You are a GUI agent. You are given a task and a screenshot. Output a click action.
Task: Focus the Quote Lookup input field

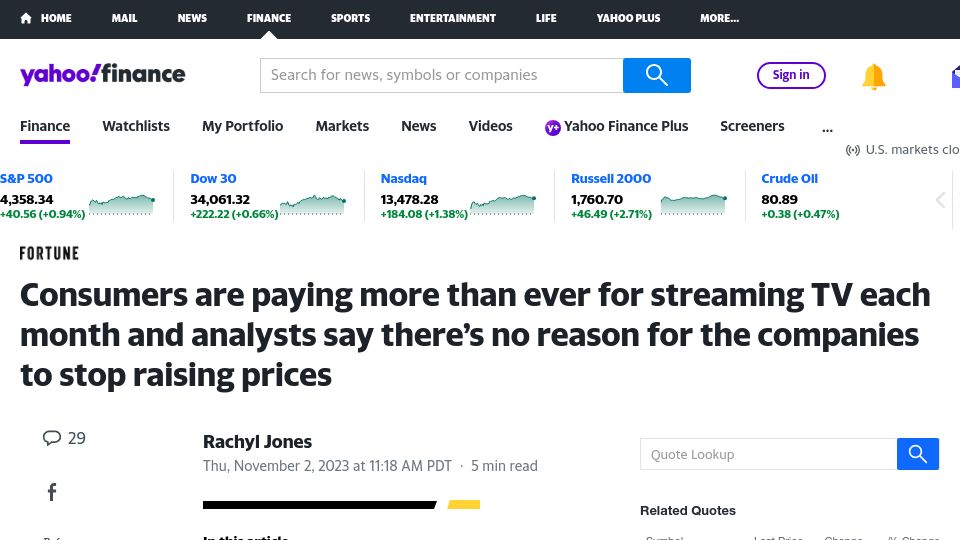click(x=768, y=454)
